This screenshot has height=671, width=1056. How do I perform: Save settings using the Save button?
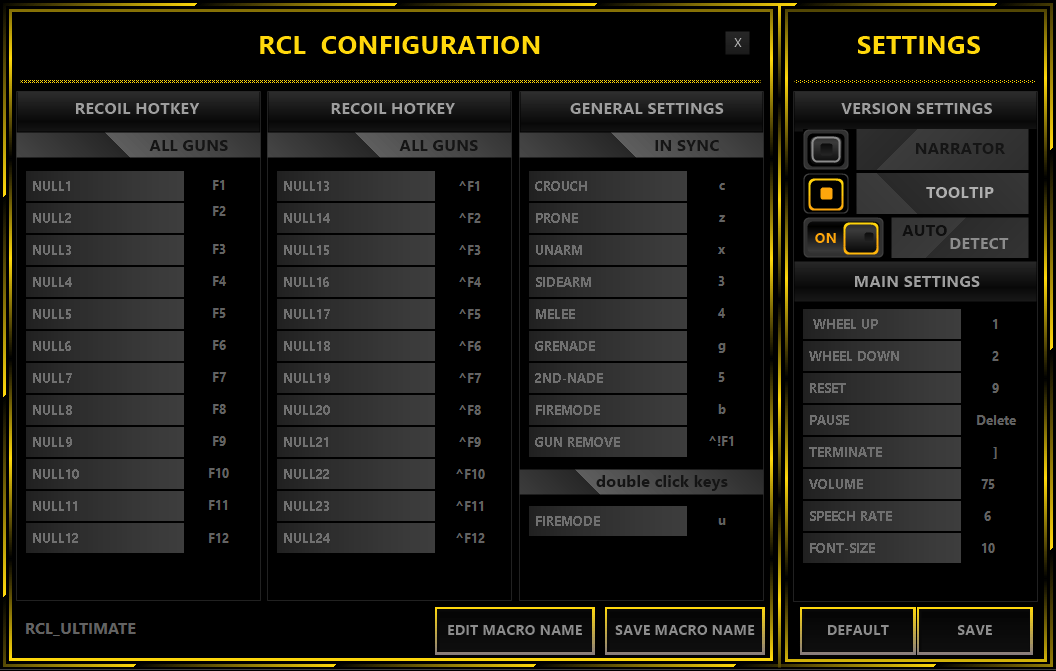pyautogui.click(x=974, y=630)
